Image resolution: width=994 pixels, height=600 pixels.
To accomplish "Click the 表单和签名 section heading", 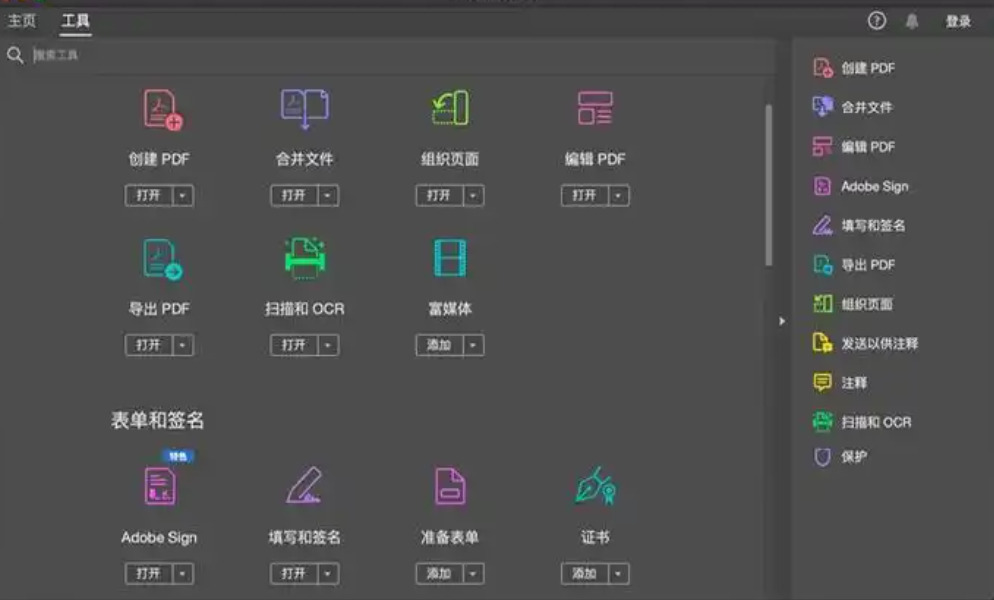I will 157,420.
